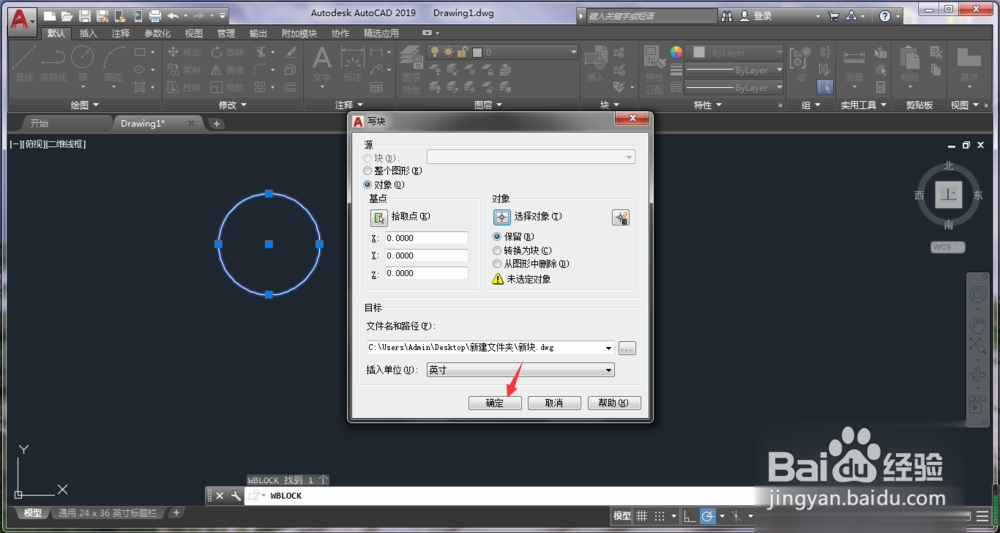Switch to the Insert (插入) ribbon tab
Viewport: 1000px width, 533px height.
(89, 33)
